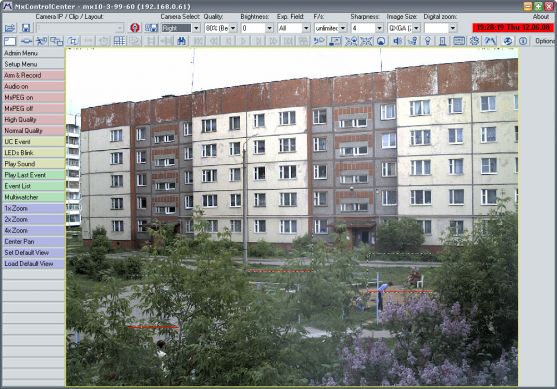
Task: Click the speaker audio icon
Action: (x=397, y=41)
